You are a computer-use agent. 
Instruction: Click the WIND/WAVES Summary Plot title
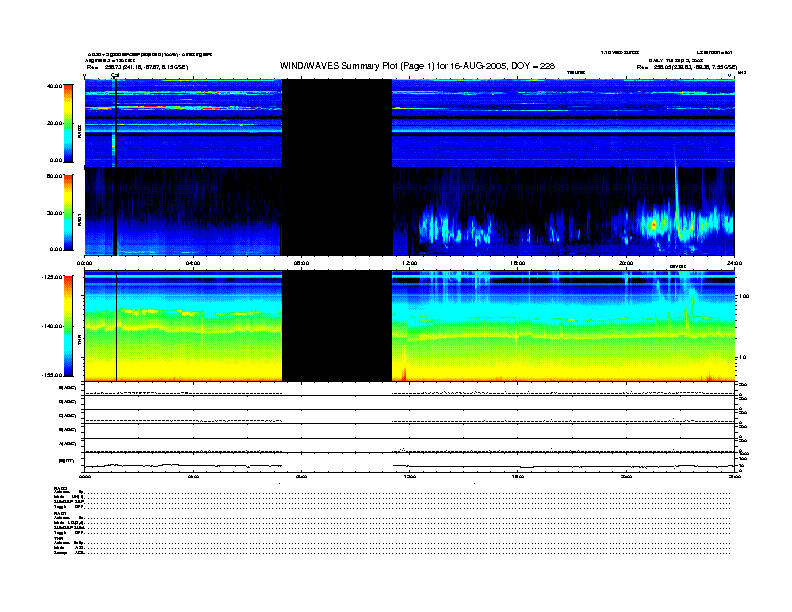click(x=417, y=66)
